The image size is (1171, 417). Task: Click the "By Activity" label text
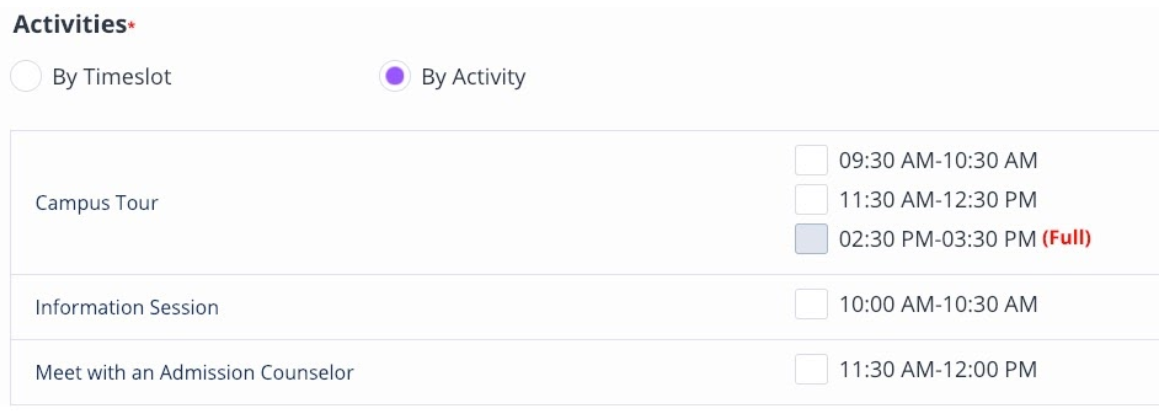[x=473, y=77]
